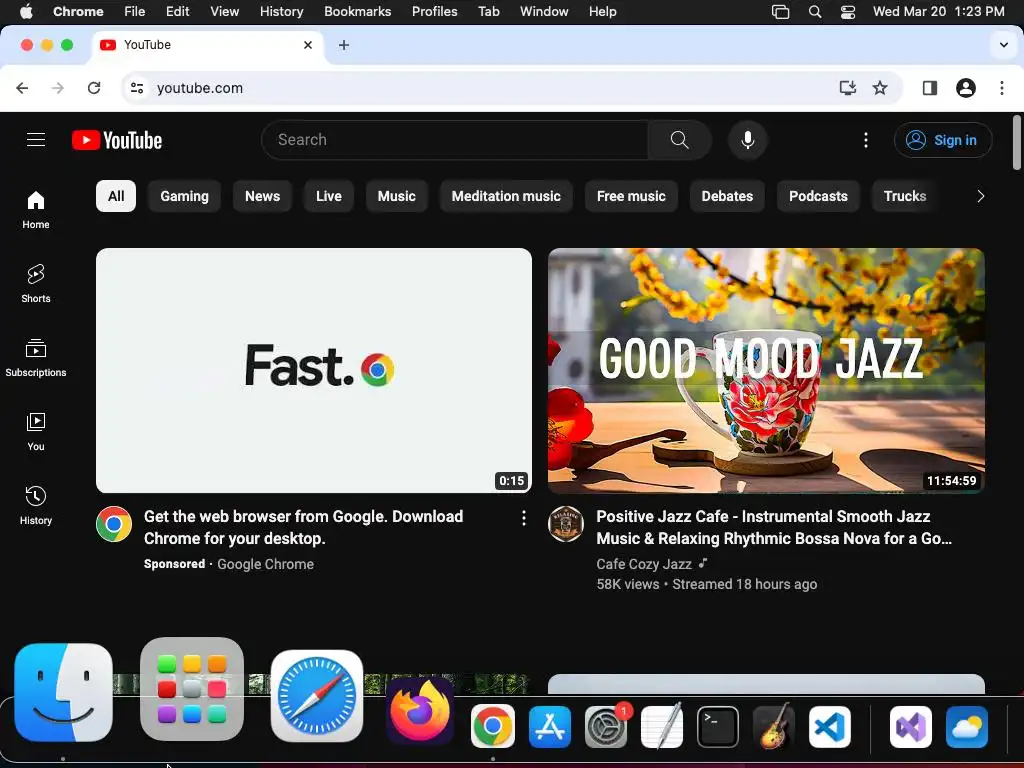Click the Sign in button
The width and height of the screenshot is (1024, 768).
[942, 140]
